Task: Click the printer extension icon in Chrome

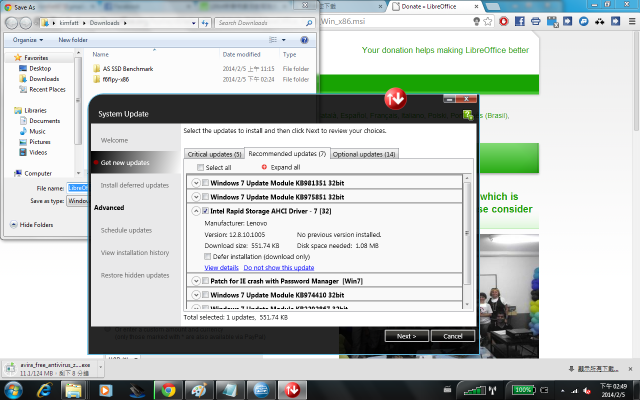Action: tap(536, 21)
